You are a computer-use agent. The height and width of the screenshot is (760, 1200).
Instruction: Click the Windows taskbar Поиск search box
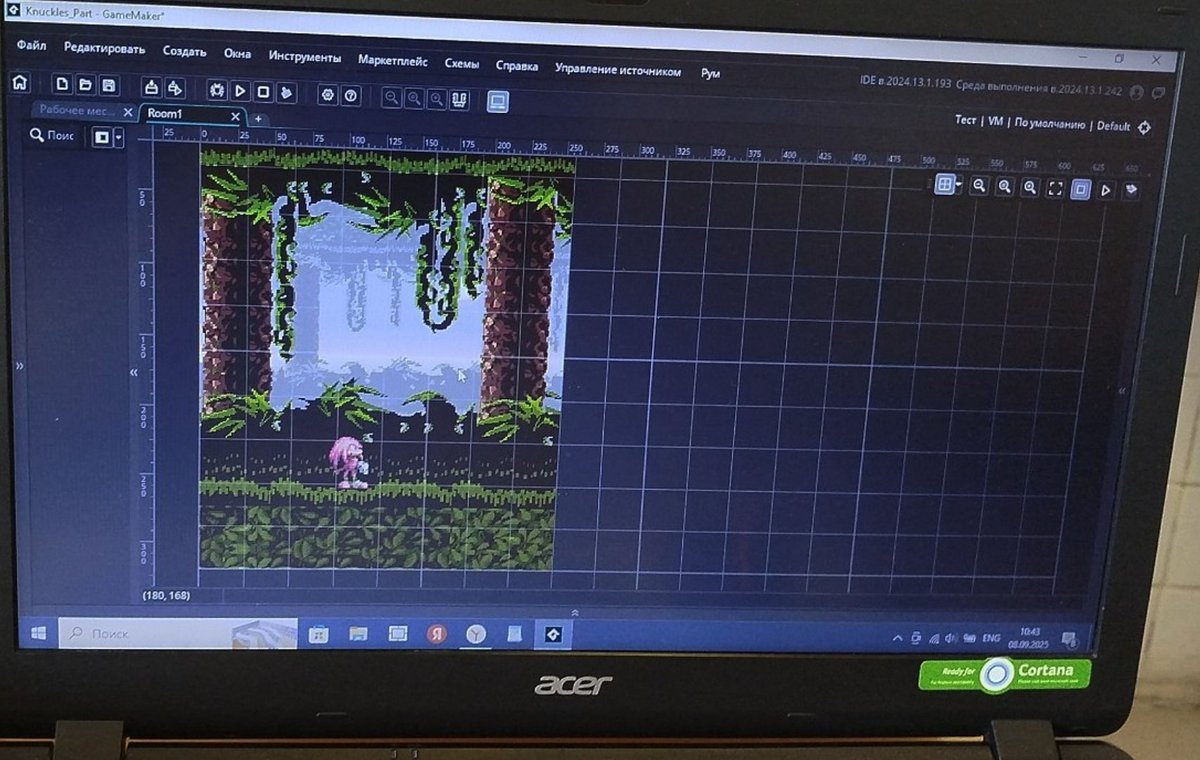(x=178, y=633)
